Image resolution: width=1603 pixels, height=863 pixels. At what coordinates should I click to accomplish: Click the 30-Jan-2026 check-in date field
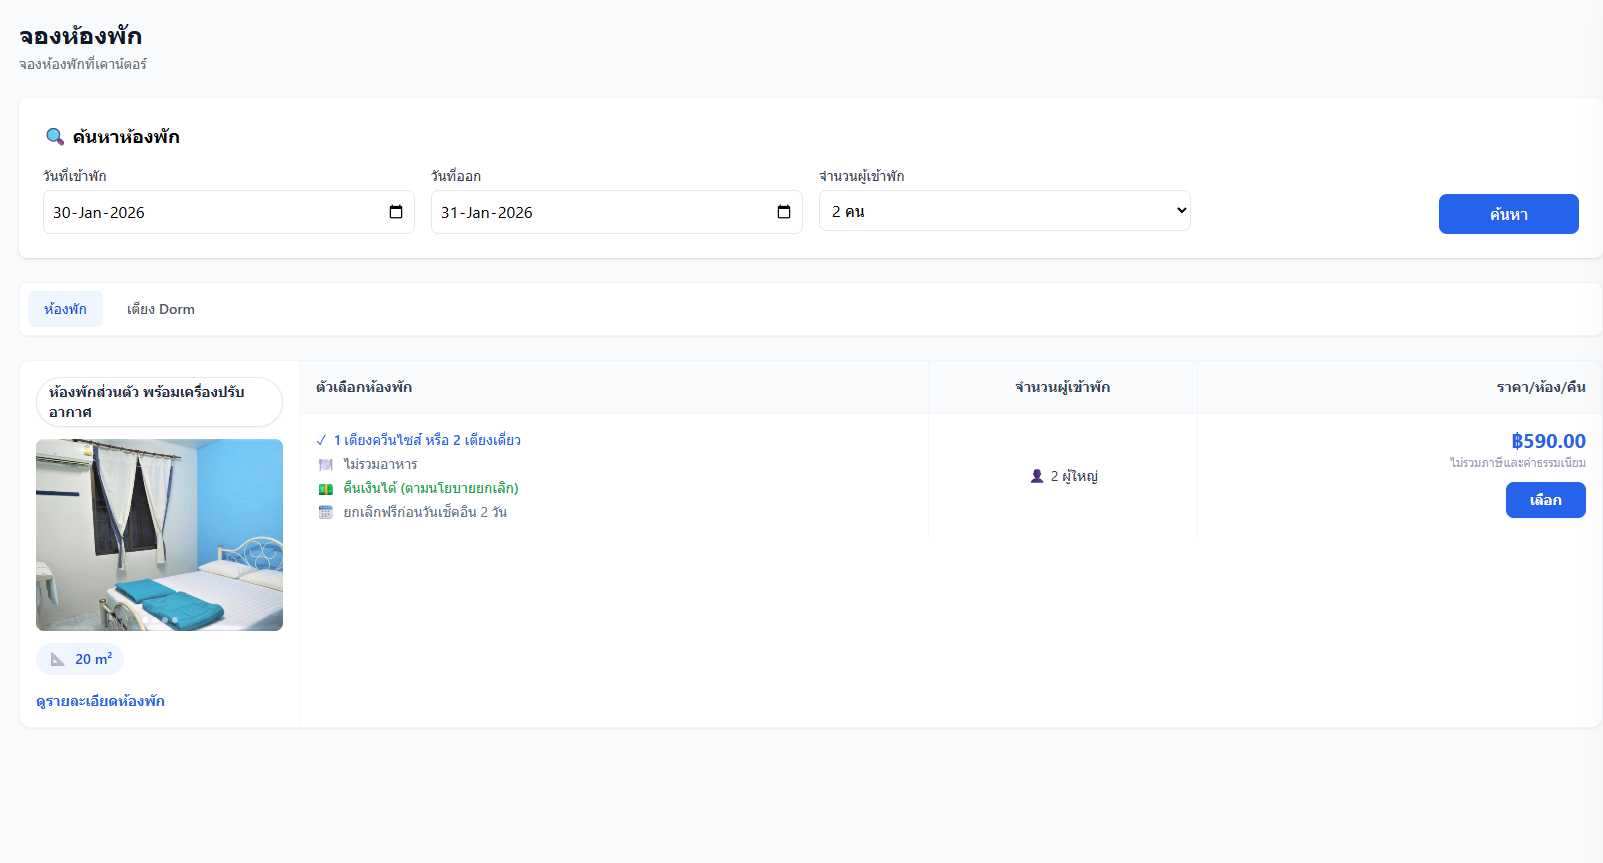pos(229,212)
